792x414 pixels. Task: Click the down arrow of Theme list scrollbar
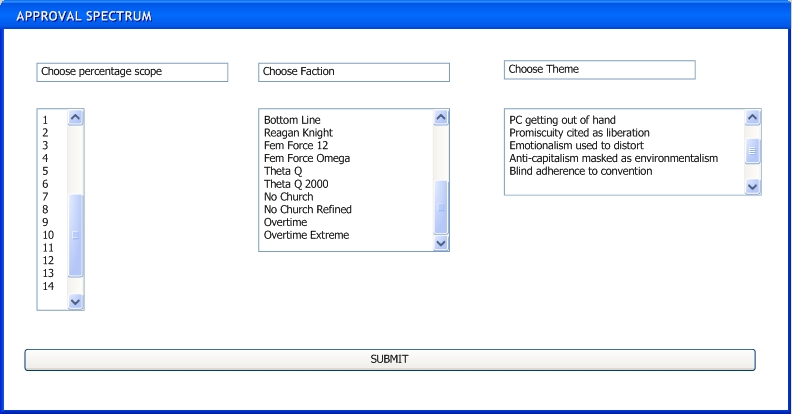(752, 186)
